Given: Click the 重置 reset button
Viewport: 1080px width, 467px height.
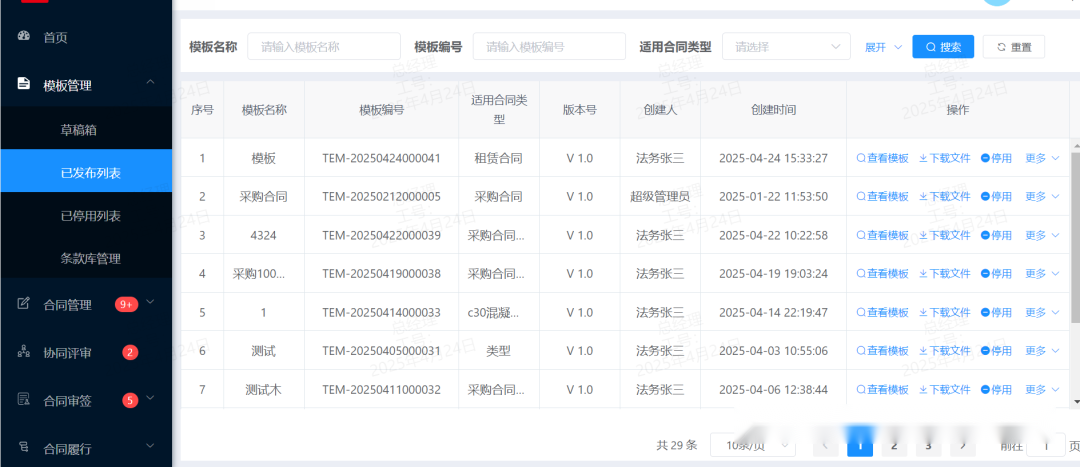Looking at the screenshot, I should pos(1013,47).
